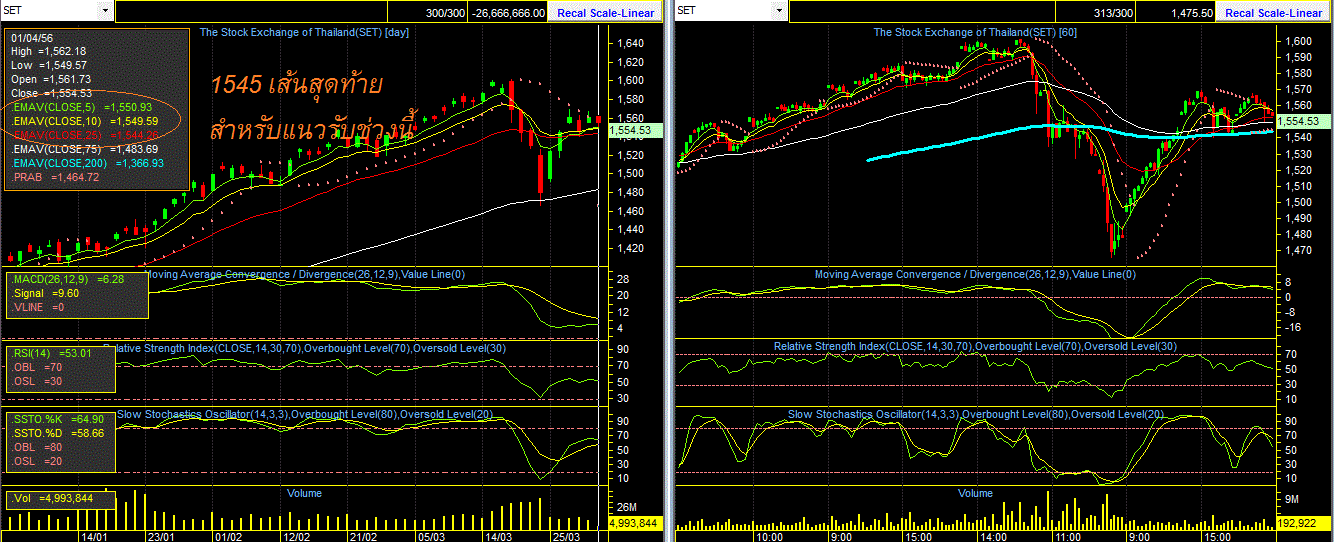Select the EMAV(CLOSE,200) =1,366.93 legend entry

pyautogui.click(x=88, y=162)
